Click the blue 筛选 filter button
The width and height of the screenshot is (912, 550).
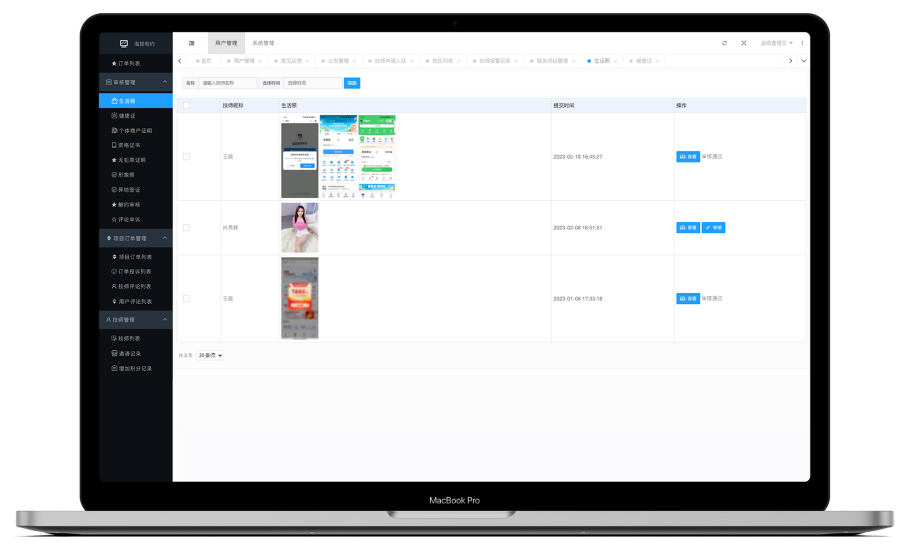pos(352,83)
